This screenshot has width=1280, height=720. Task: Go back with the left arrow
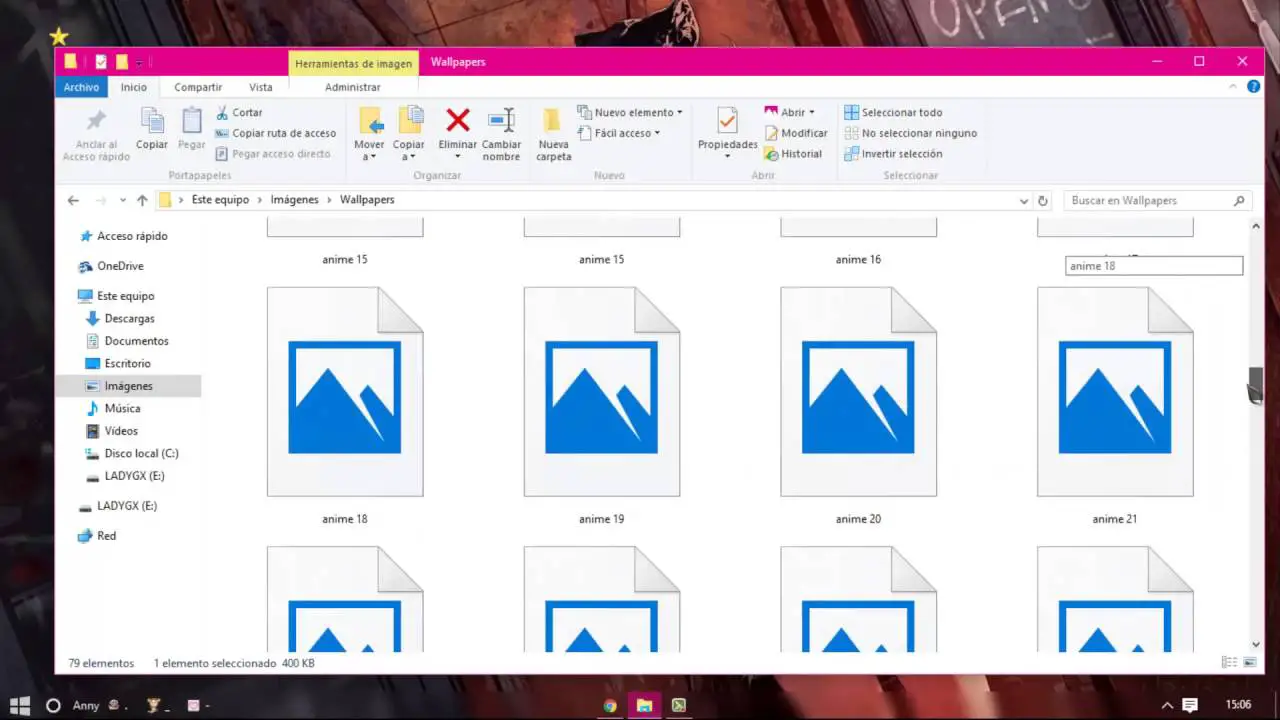coord(73,200)
